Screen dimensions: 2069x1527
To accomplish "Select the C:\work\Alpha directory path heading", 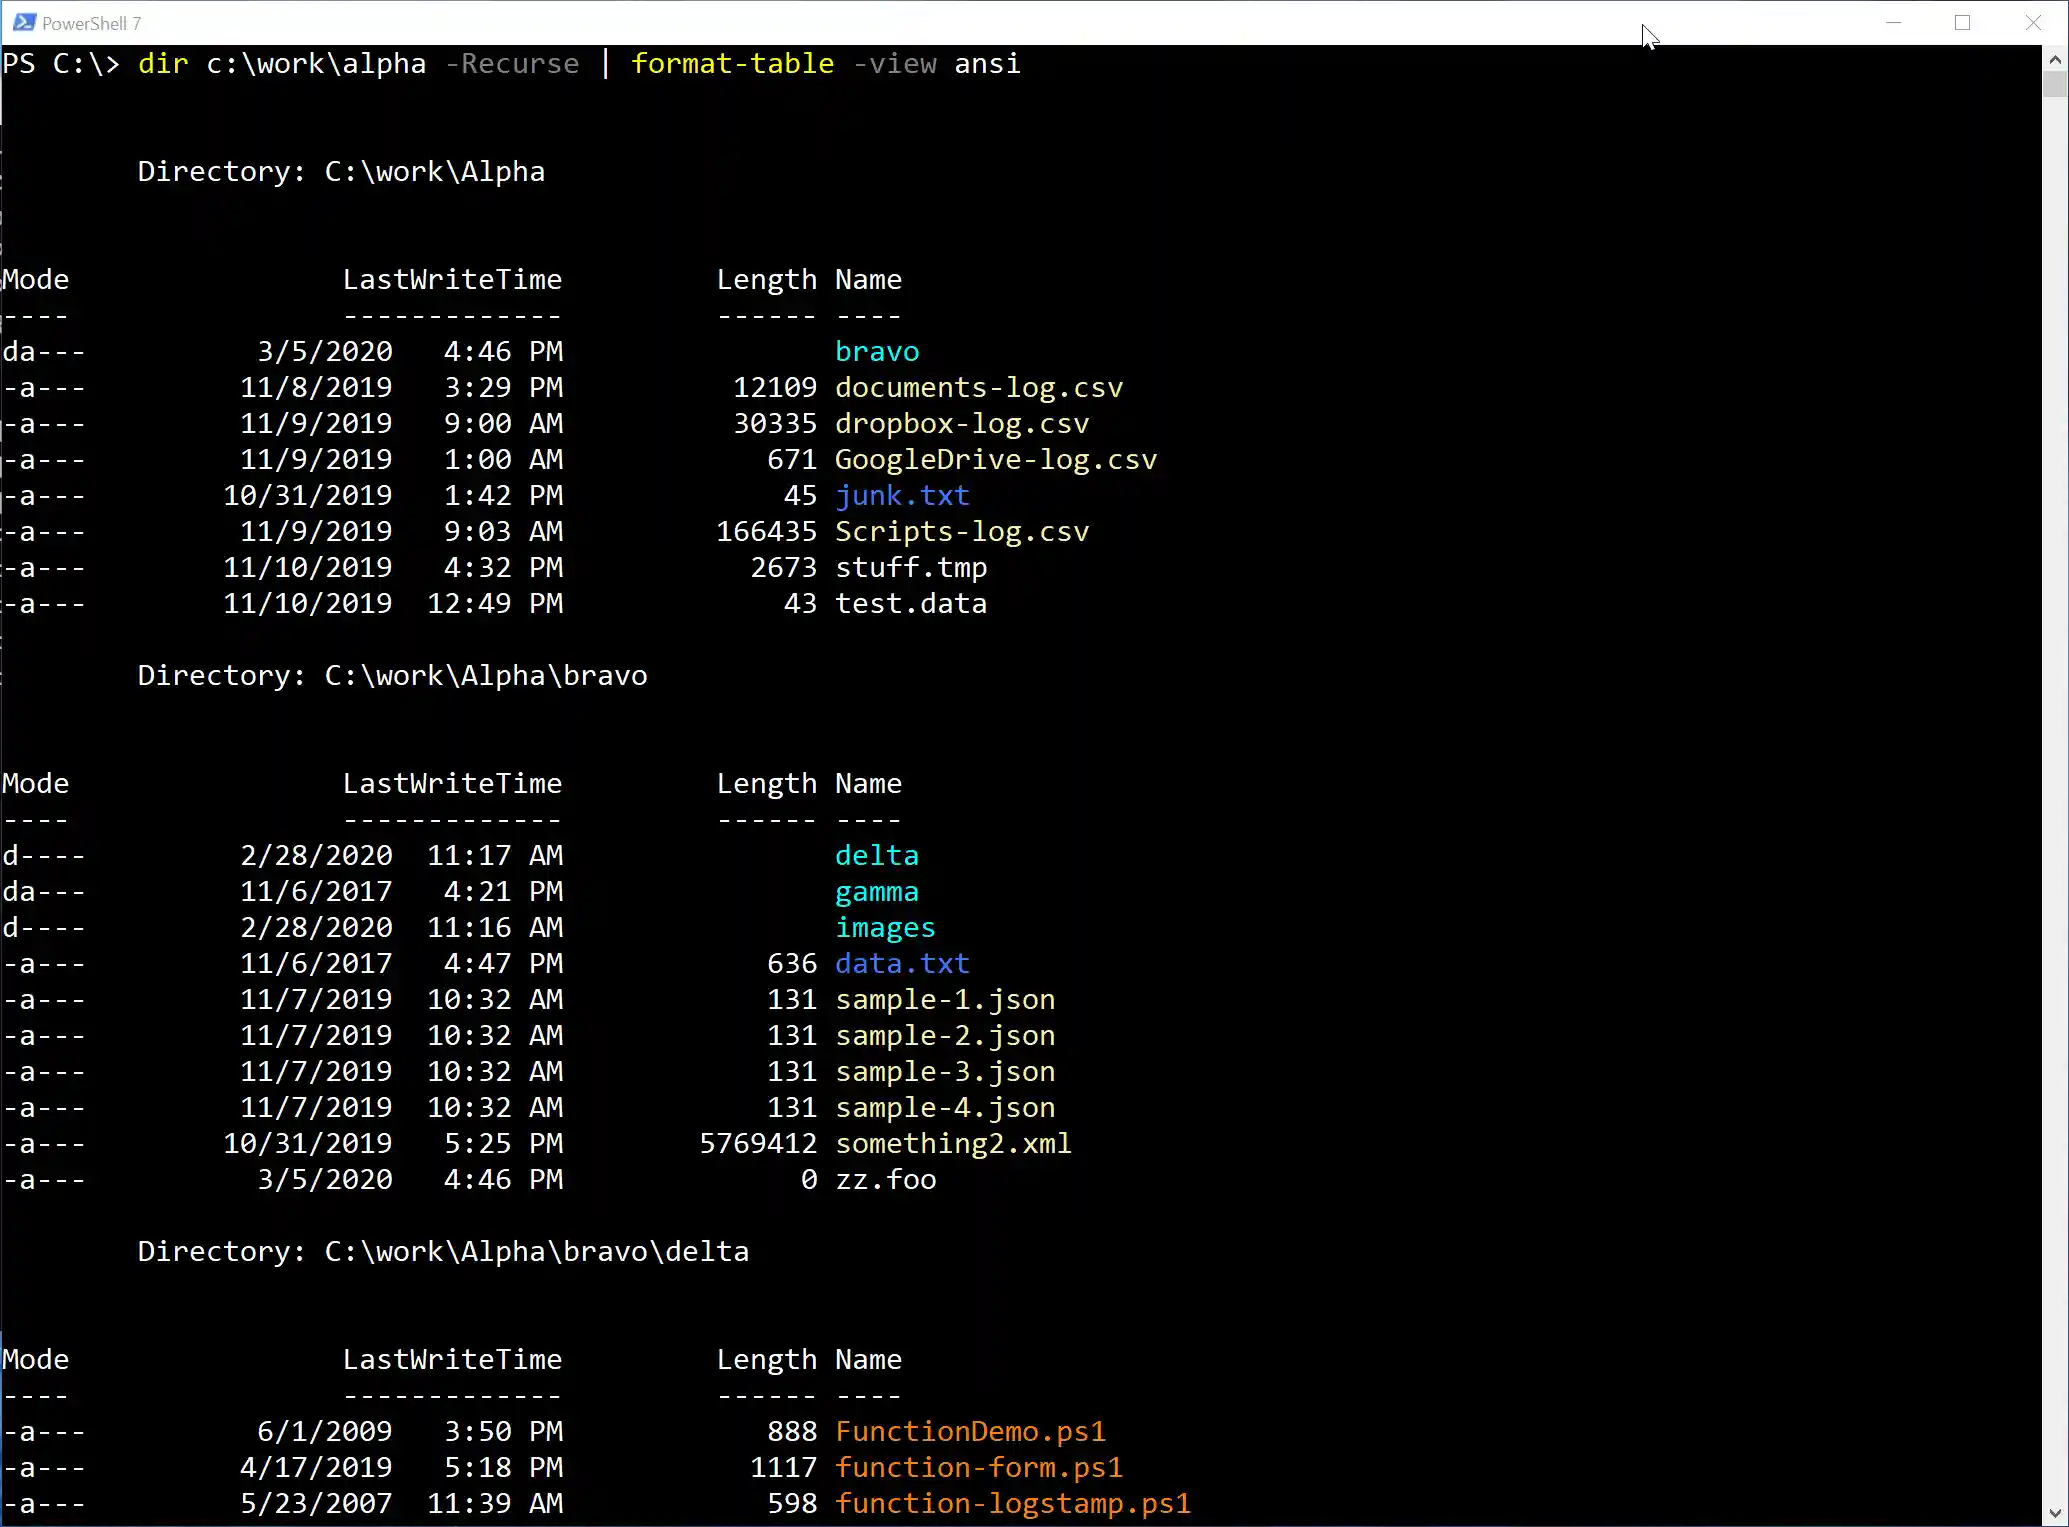I will 434,171.
